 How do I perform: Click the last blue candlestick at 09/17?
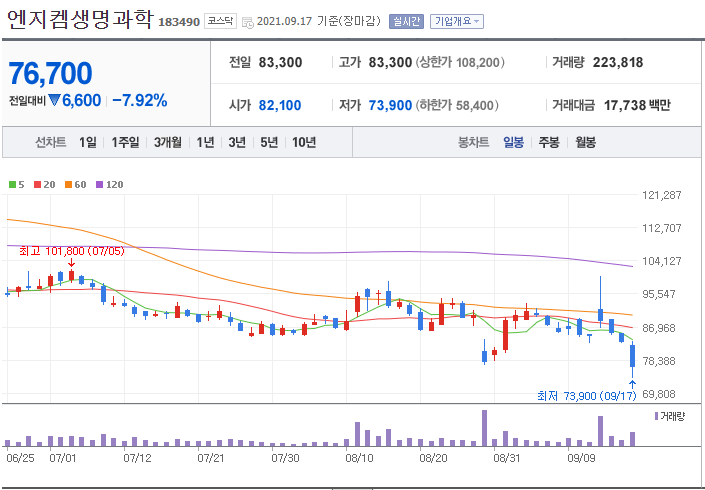click(x=632, y=356)
